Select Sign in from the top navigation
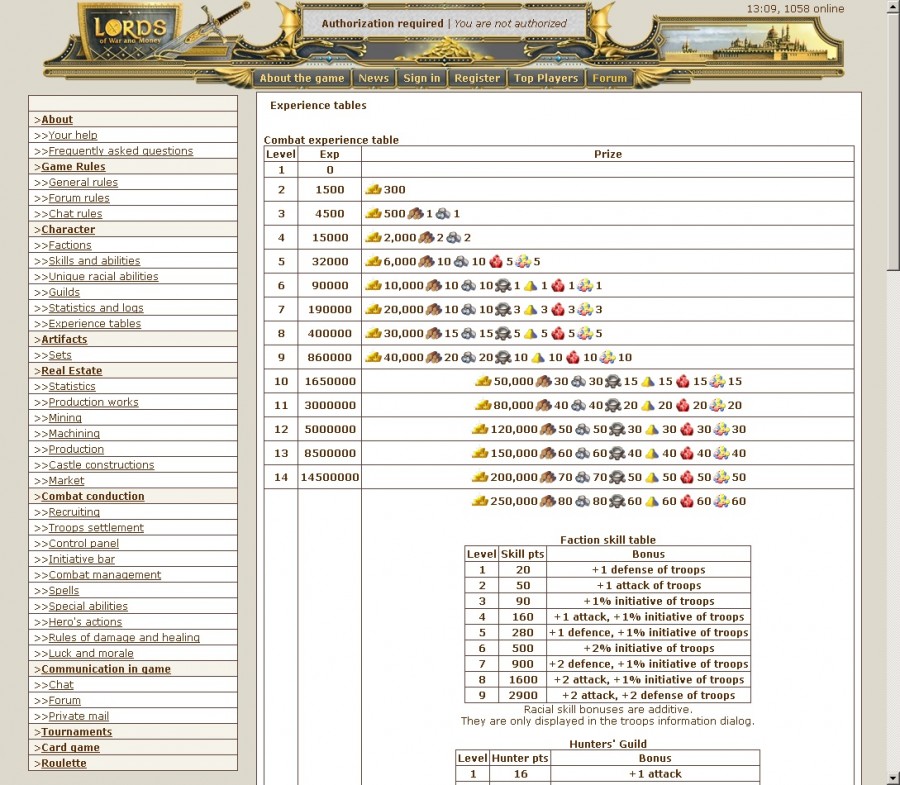This screenshot has height=785, width=900. [x=421, y=78]
